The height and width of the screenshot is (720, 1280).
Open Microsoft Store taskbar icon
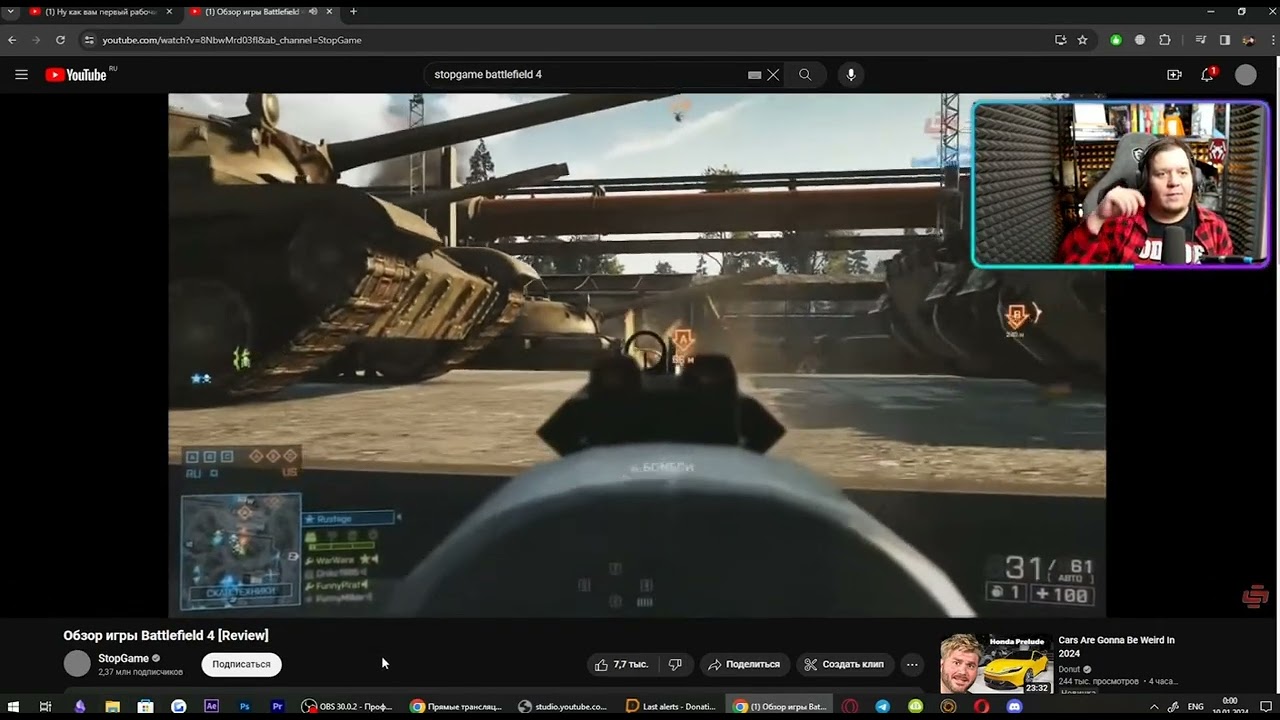pos(145,706)
